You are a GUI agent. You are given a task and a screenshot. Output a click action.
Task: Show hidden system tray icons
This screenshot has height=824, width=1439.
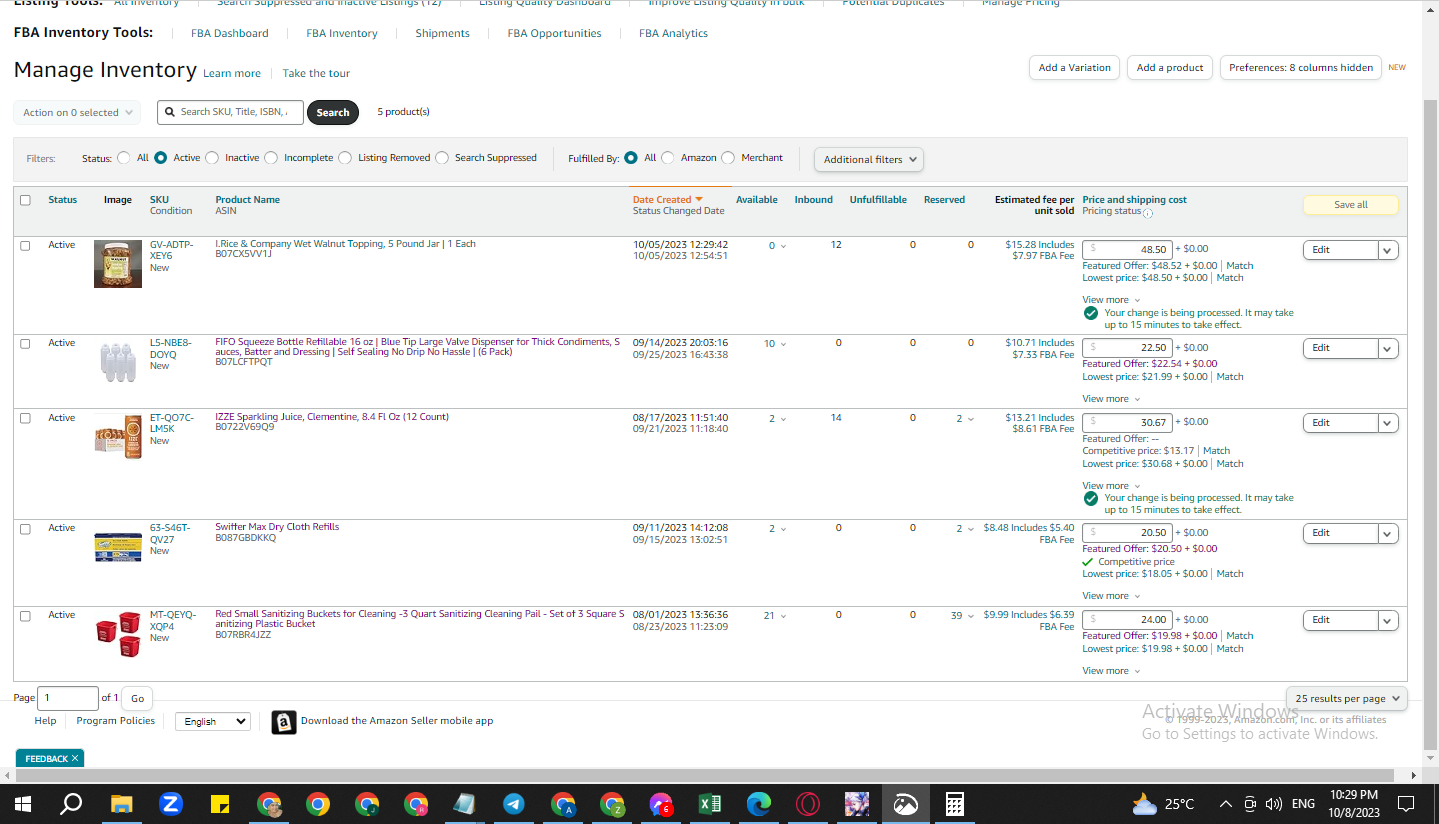1225,804
